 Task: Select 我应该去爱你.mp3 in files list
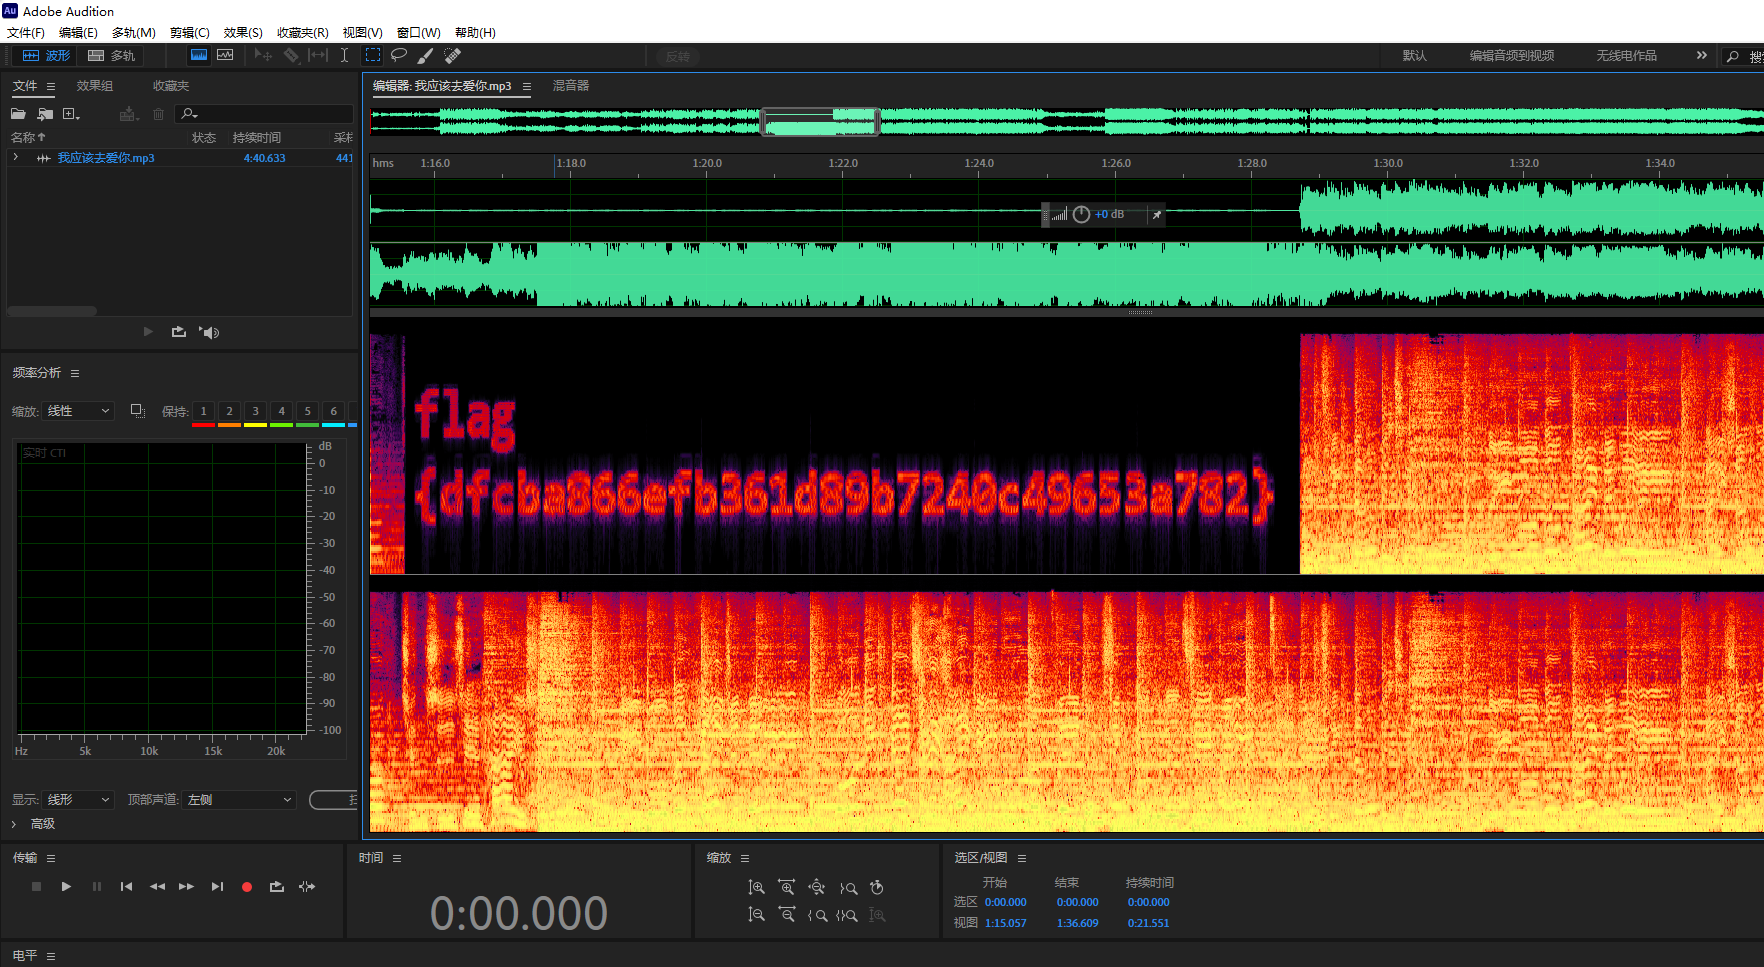point(106,158)
